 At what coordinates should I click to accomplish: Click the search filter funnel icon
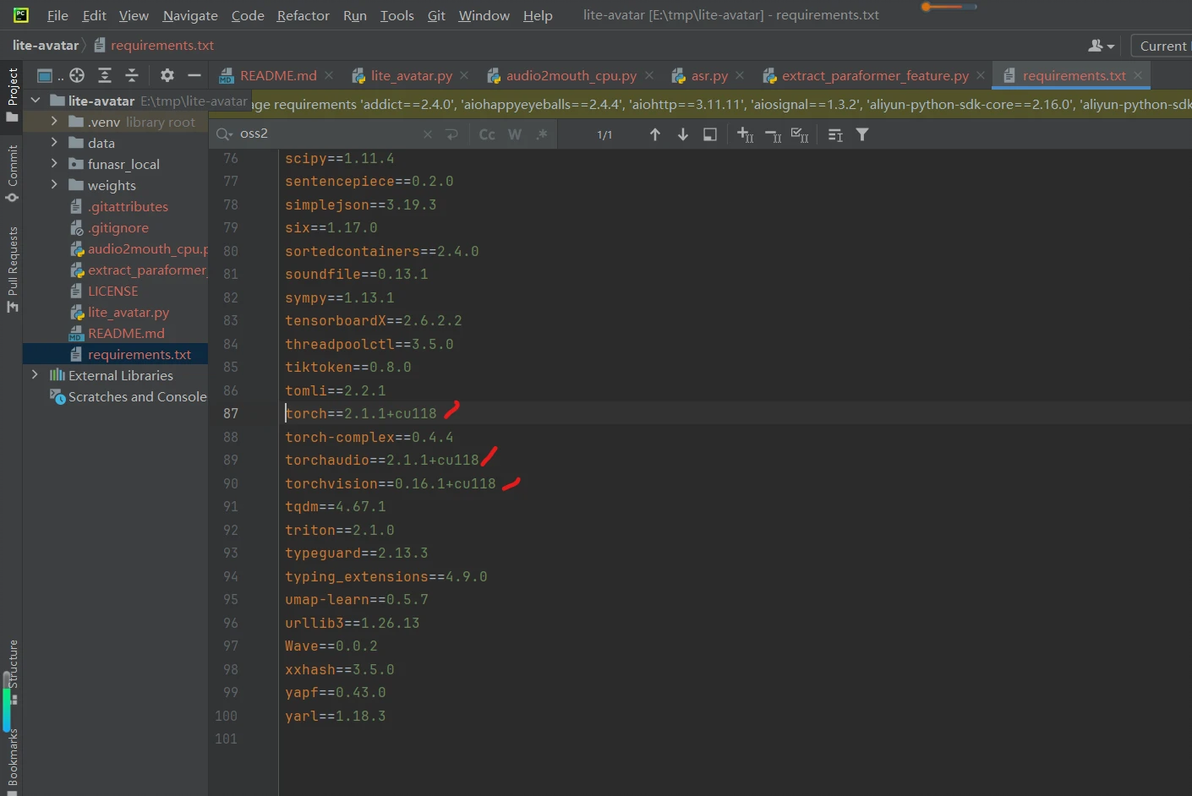[862, 134]
